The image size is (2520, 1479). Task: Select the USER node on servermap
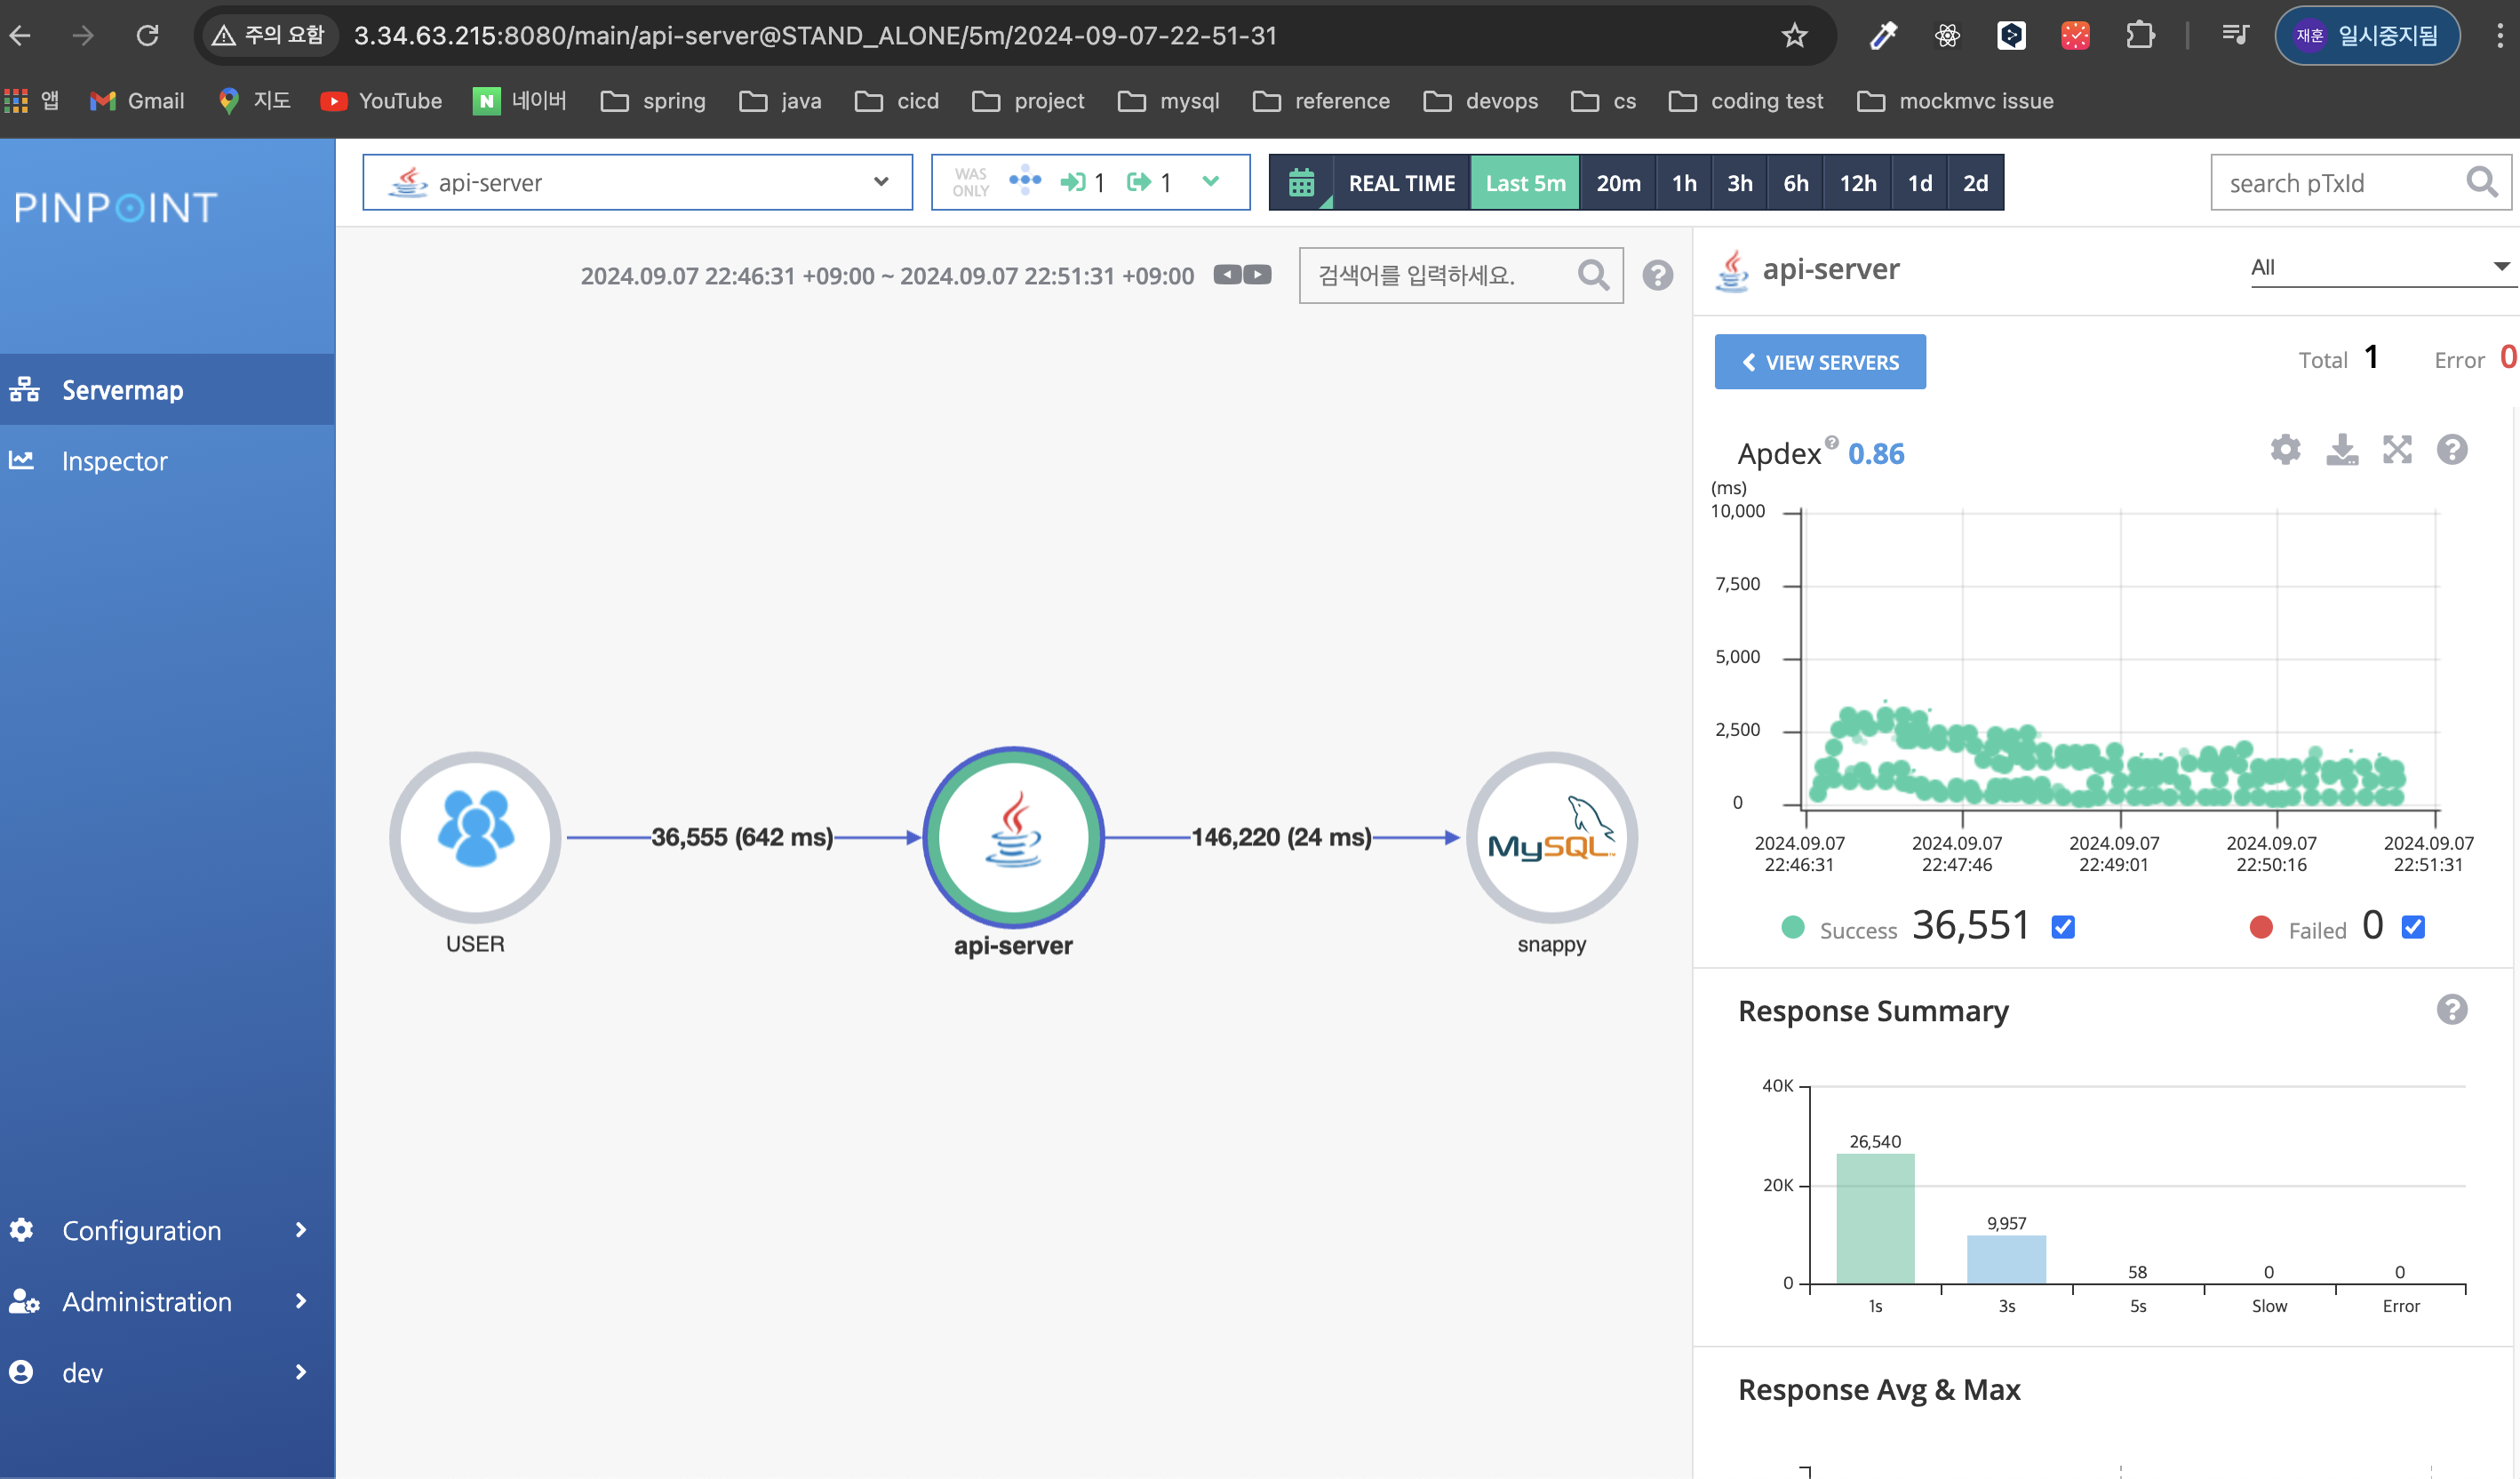[475, 838]
